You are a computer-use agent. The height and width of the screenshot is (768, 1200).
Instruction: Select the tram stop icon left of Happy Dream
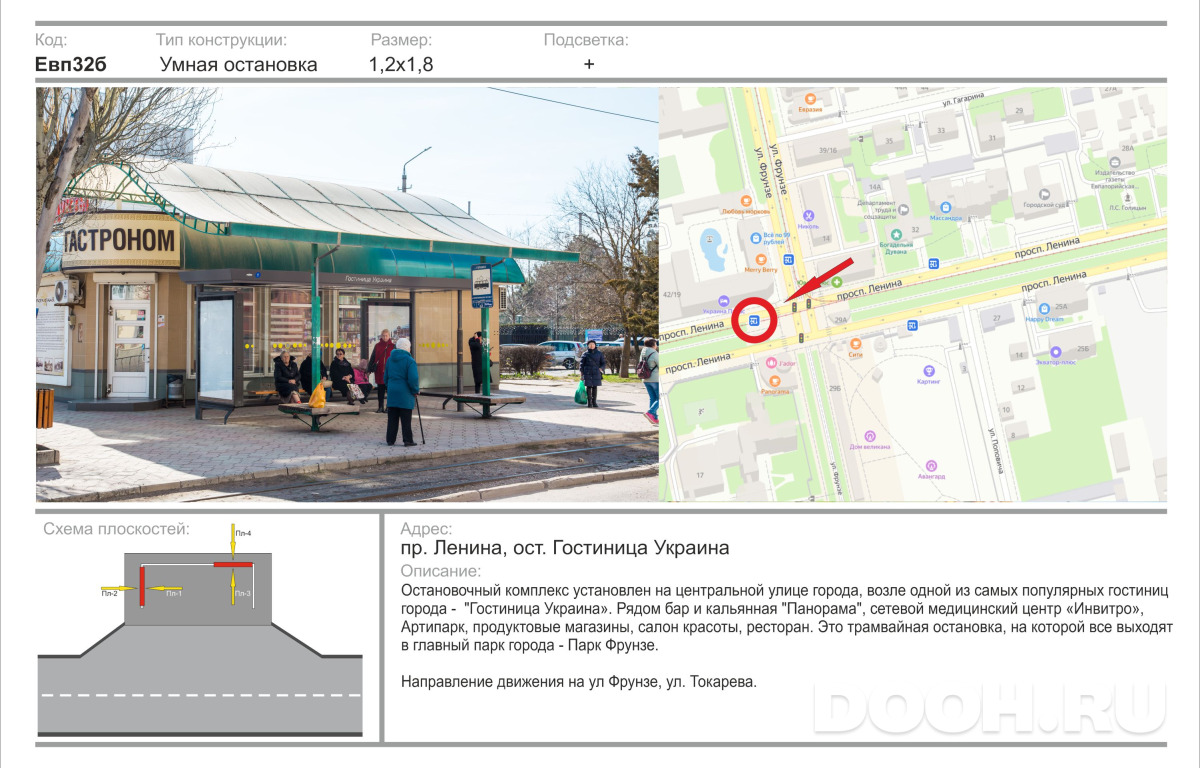(912, 325)
